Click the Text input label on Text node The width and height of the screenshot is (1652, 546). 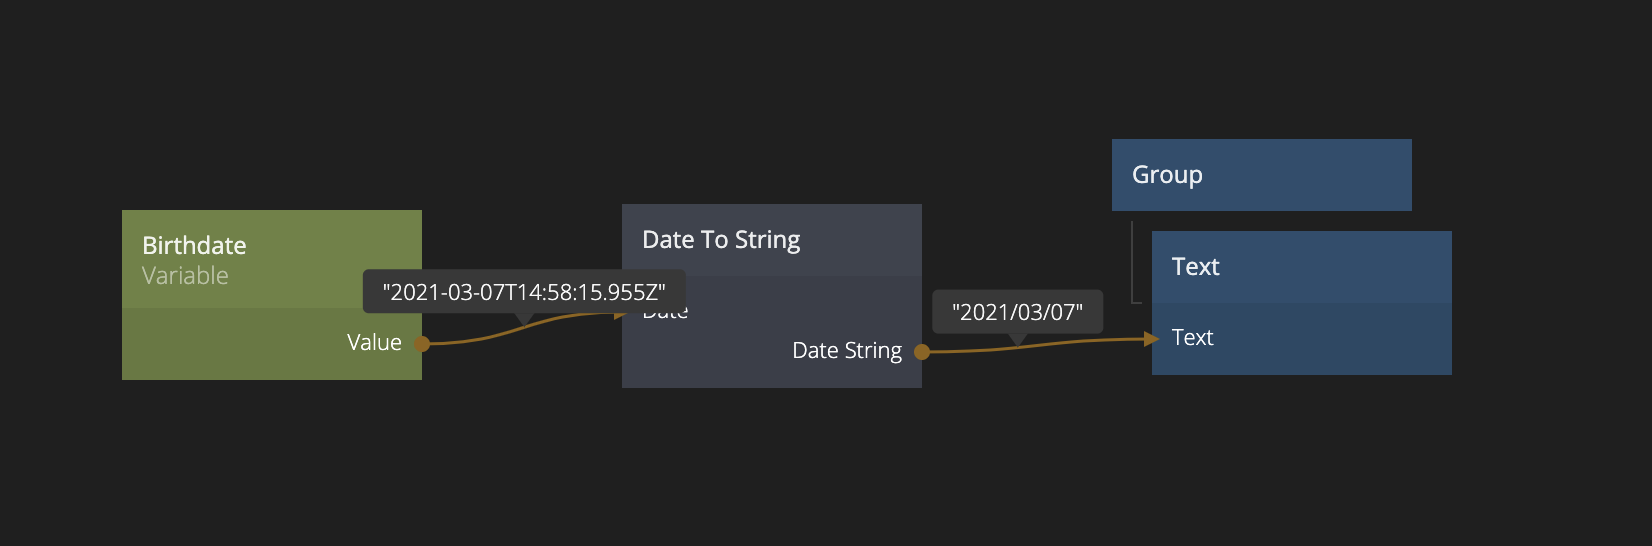point(1192,338)
